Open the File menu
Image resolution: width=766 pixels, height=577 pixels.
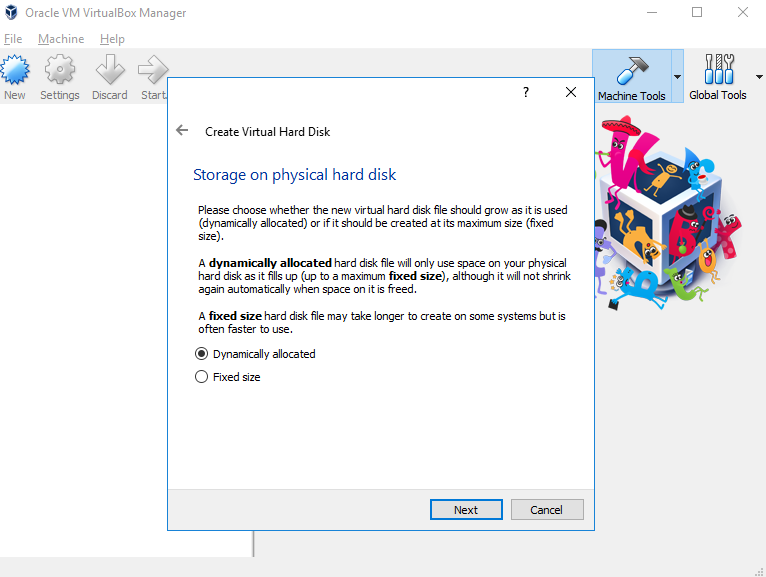coord(13,39)
